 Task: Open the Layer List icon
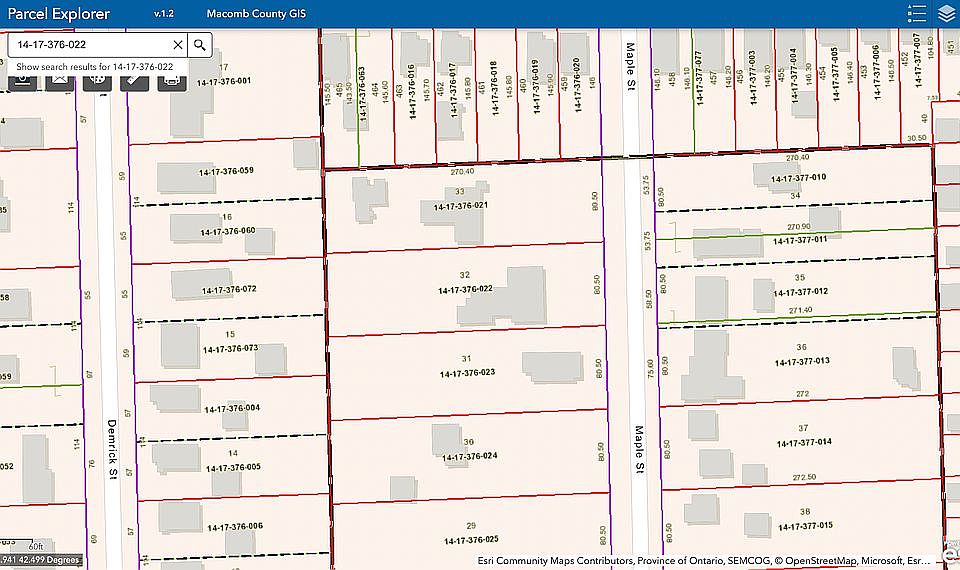tap(947, 13)
